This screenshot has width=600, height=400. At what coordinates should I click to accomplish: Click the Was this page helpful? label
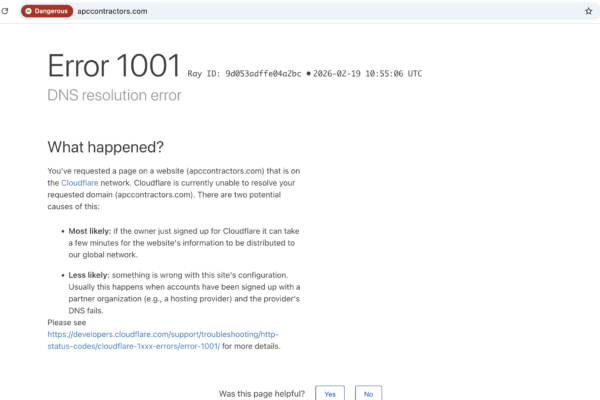tap(260, 393)
